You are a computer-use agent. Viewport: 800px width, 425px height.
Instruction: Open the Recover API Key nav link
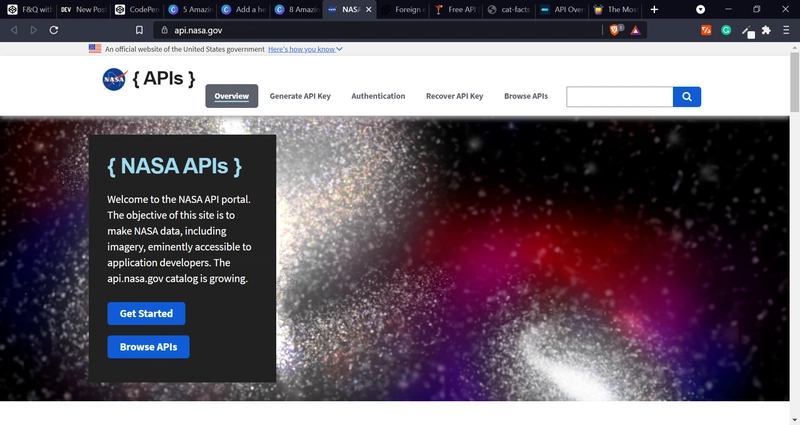(455, 96)
